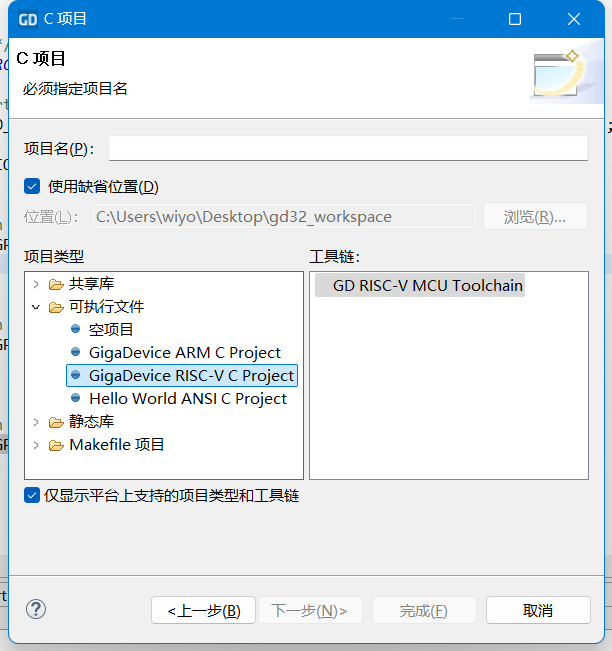Collapse the 可执行文件 tree node
Image resolution: width=612 pixels, height=651 pixels.
(36, 308)
